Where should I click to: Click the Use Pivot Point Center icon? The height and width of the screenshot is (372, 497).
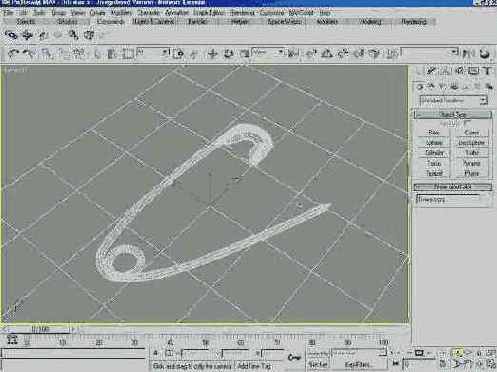click(x=293, y=53)
